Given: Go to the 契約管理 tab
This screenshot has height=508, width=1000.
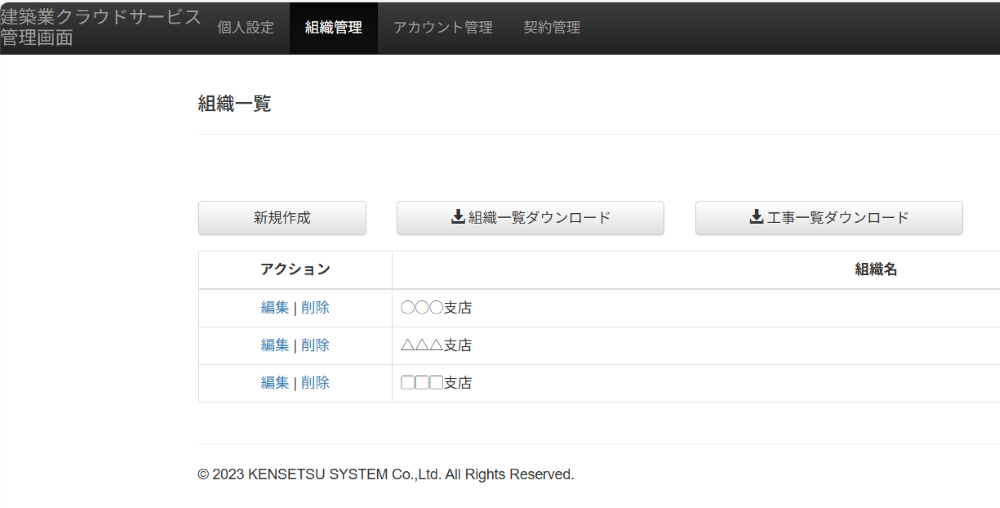Looking at the screenshot, I should tap(551, 28).
